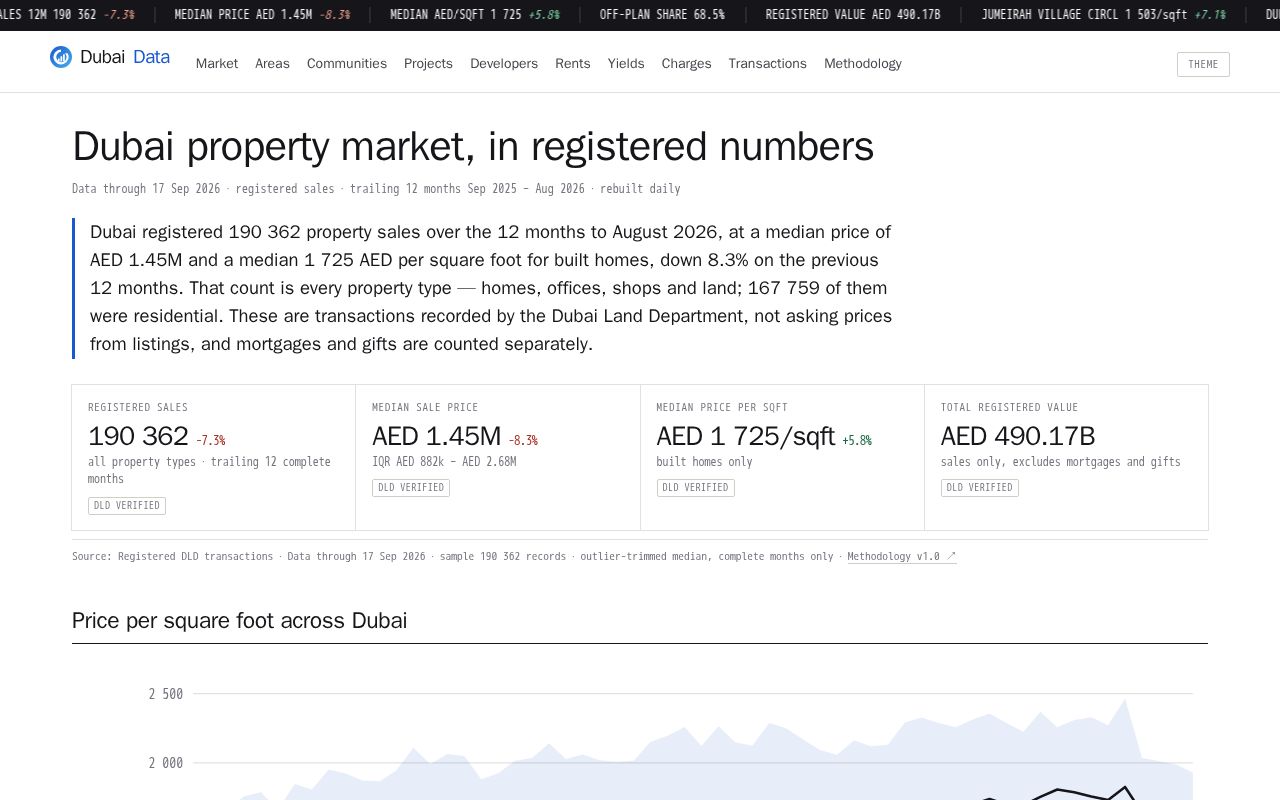Click the +5.8% change beside AED 1 725/sqft
Viewport: 1280px width, 800px height.
pyautogui.click(x=857, y=440)
